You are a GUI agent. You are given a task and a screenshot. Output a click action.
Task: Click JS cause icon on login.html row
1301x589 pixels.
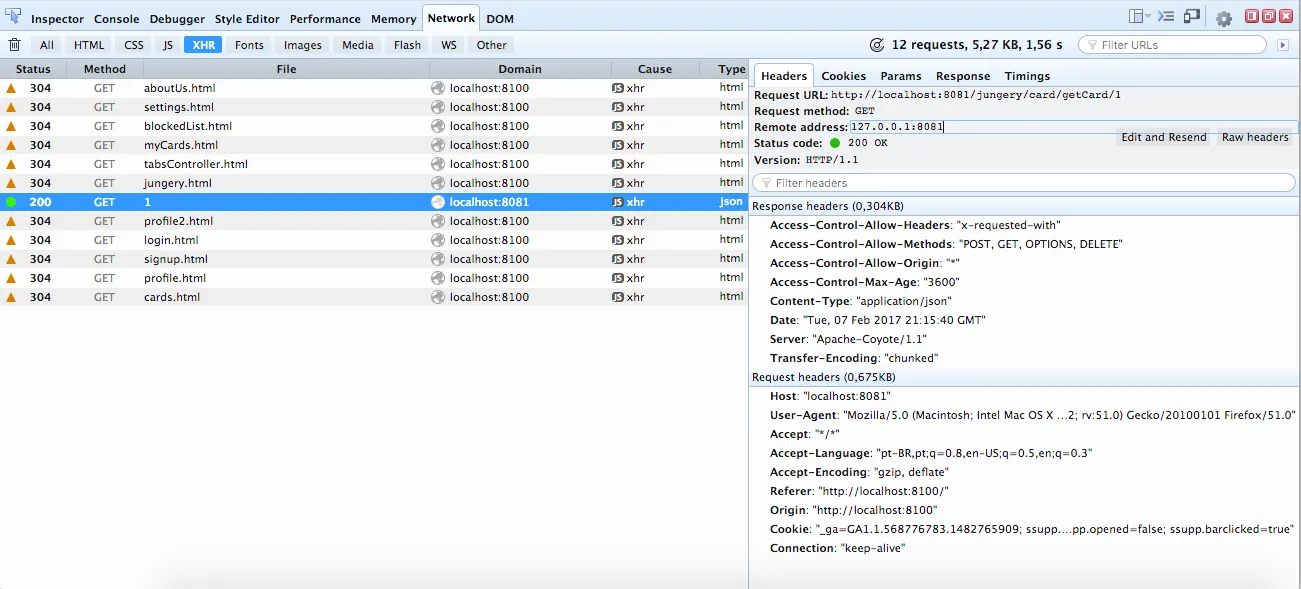tap(618, 240)
